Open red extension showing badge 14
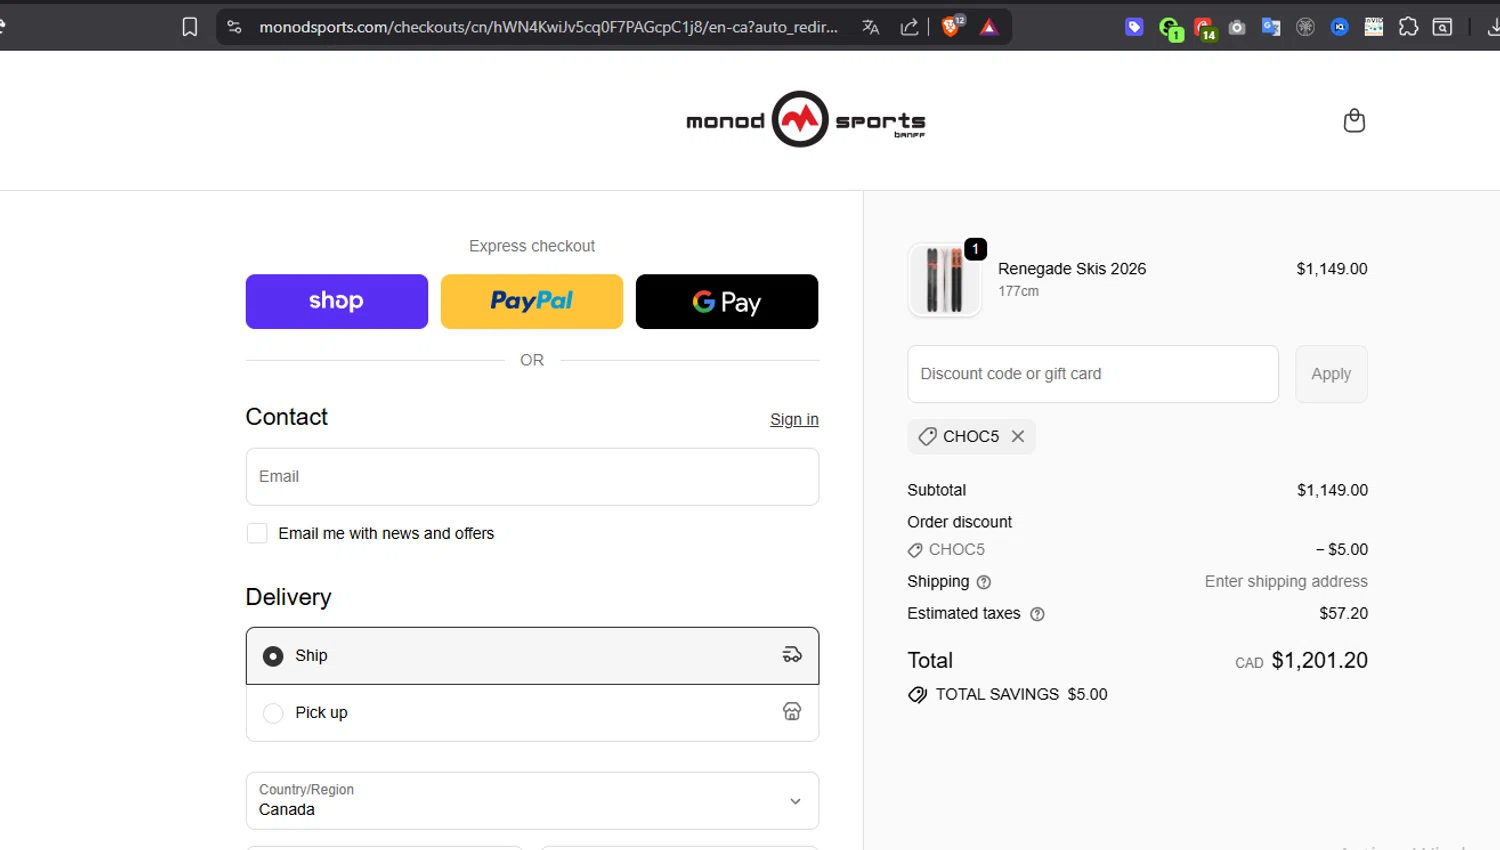Image resolution: width=1500 pixels, height=850 pixels. (x=1205, y=29)
